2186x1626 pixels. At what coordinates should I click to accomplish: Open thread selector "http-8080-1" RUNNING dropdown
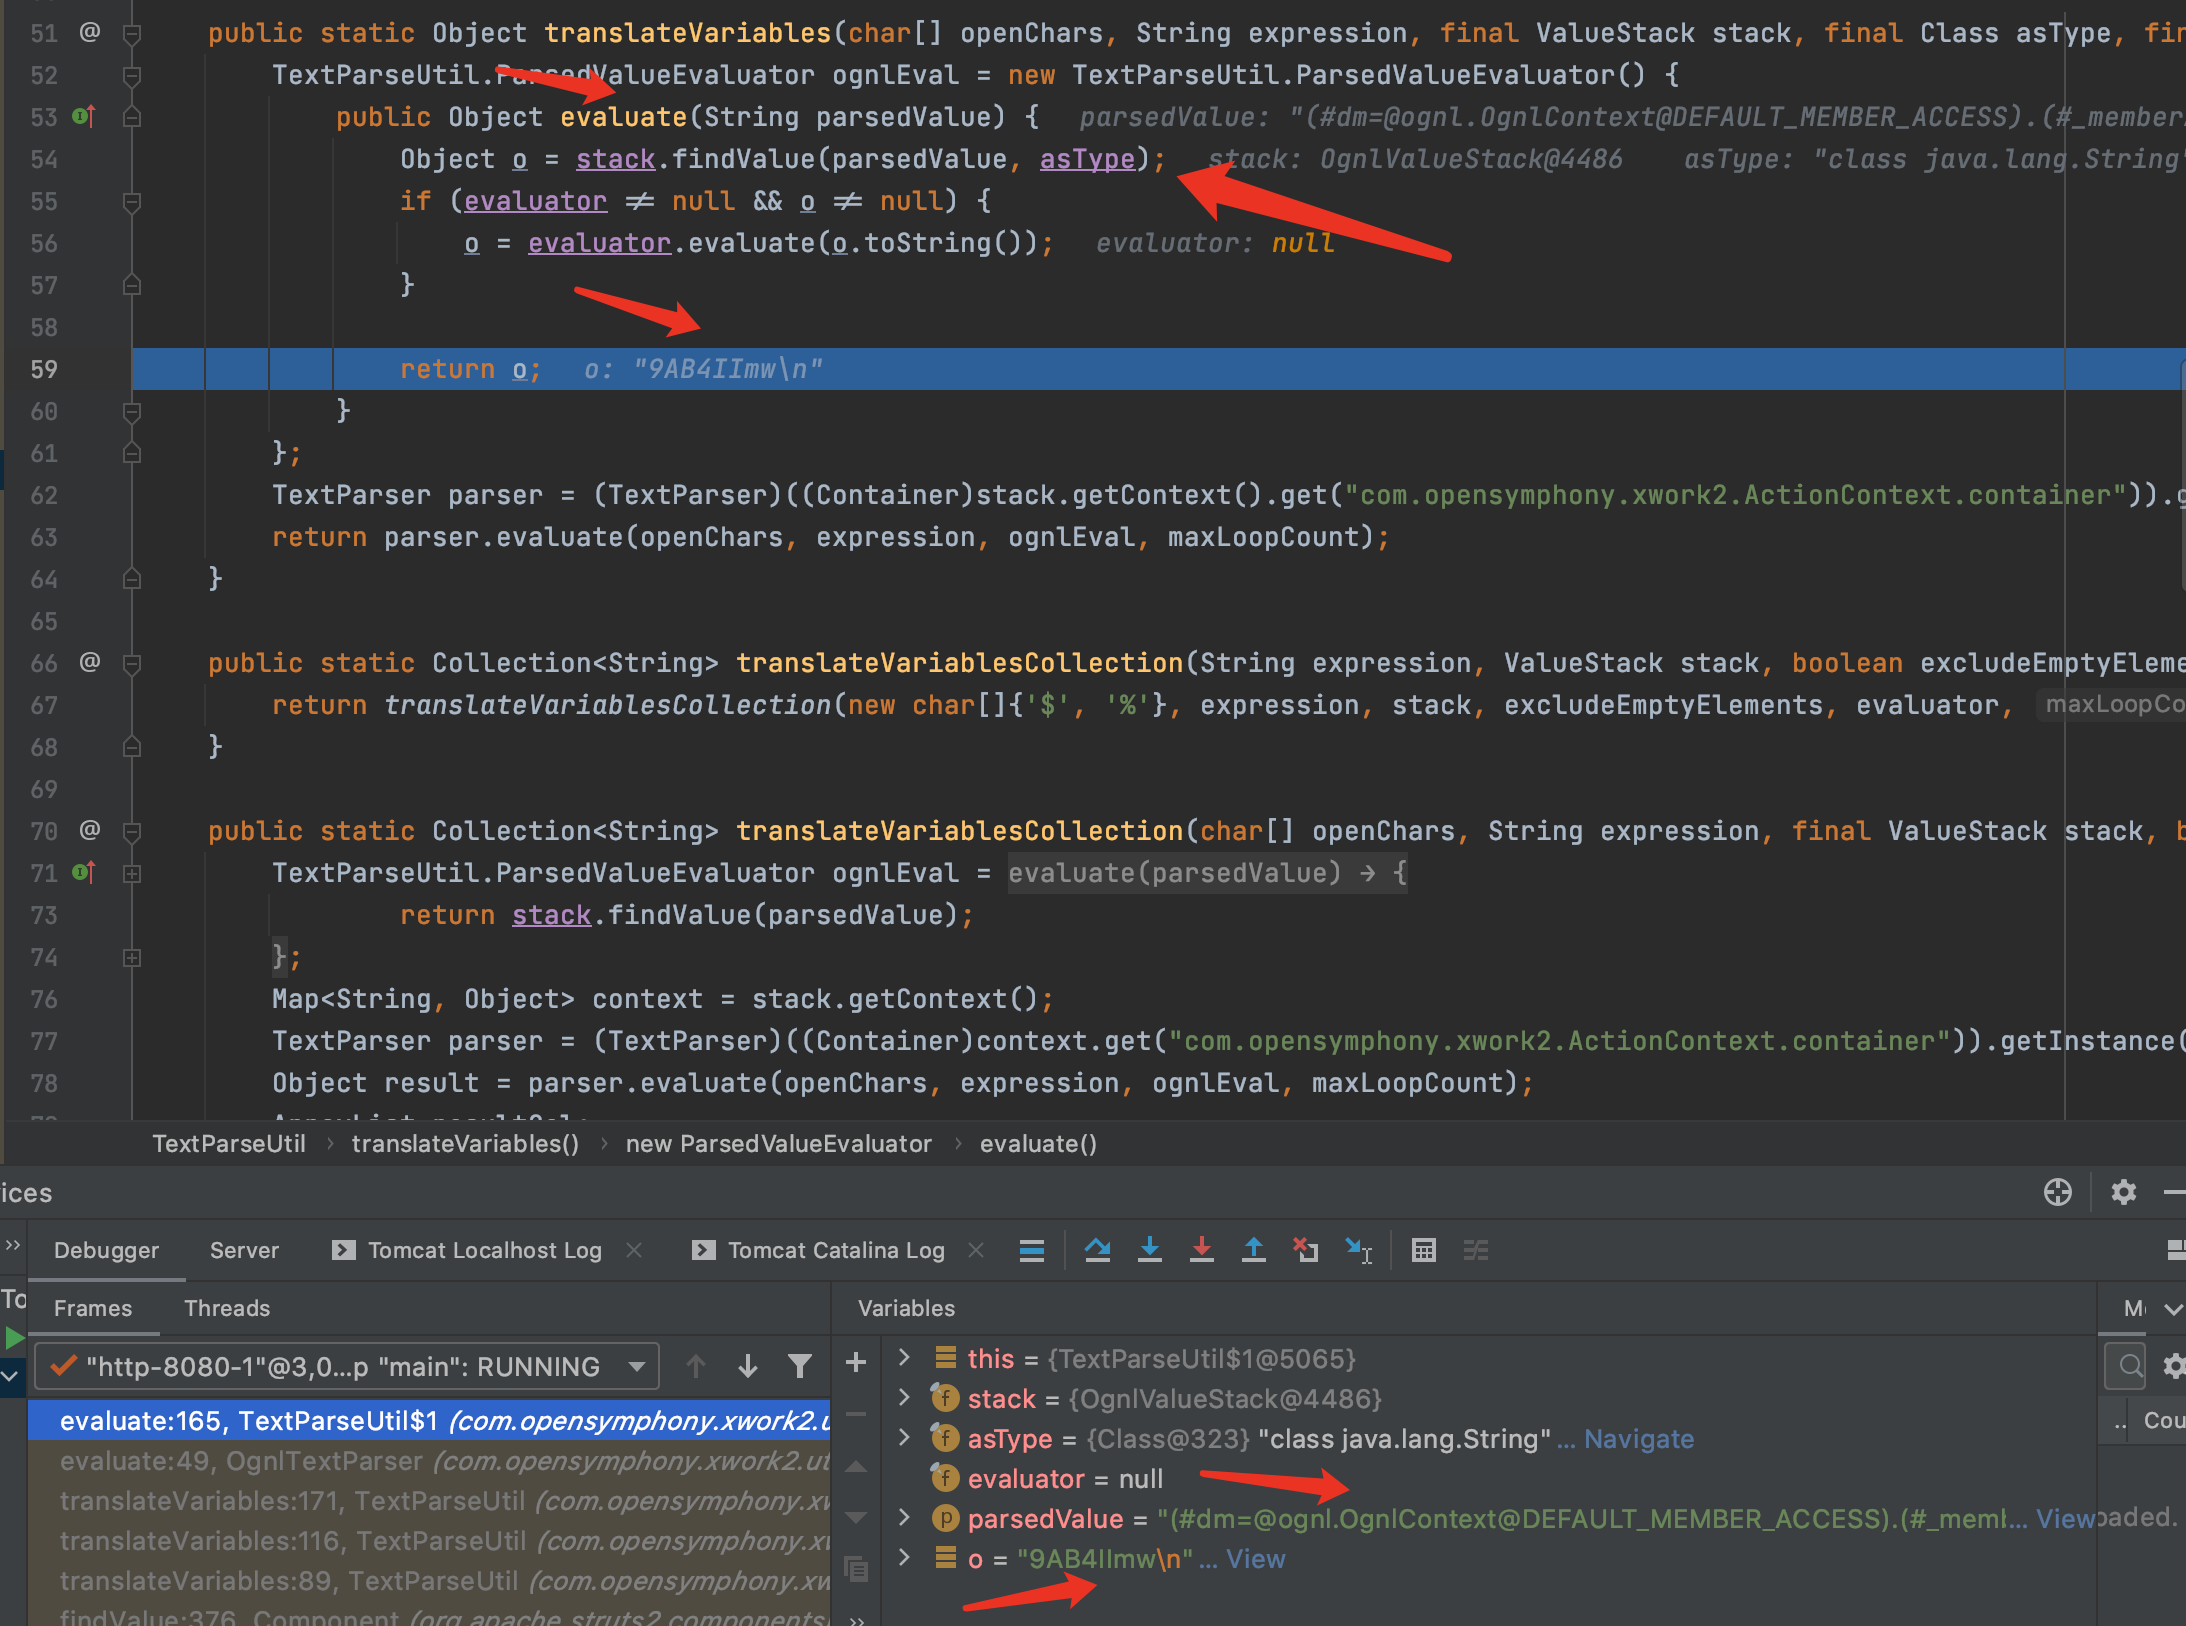(347, 1366)
